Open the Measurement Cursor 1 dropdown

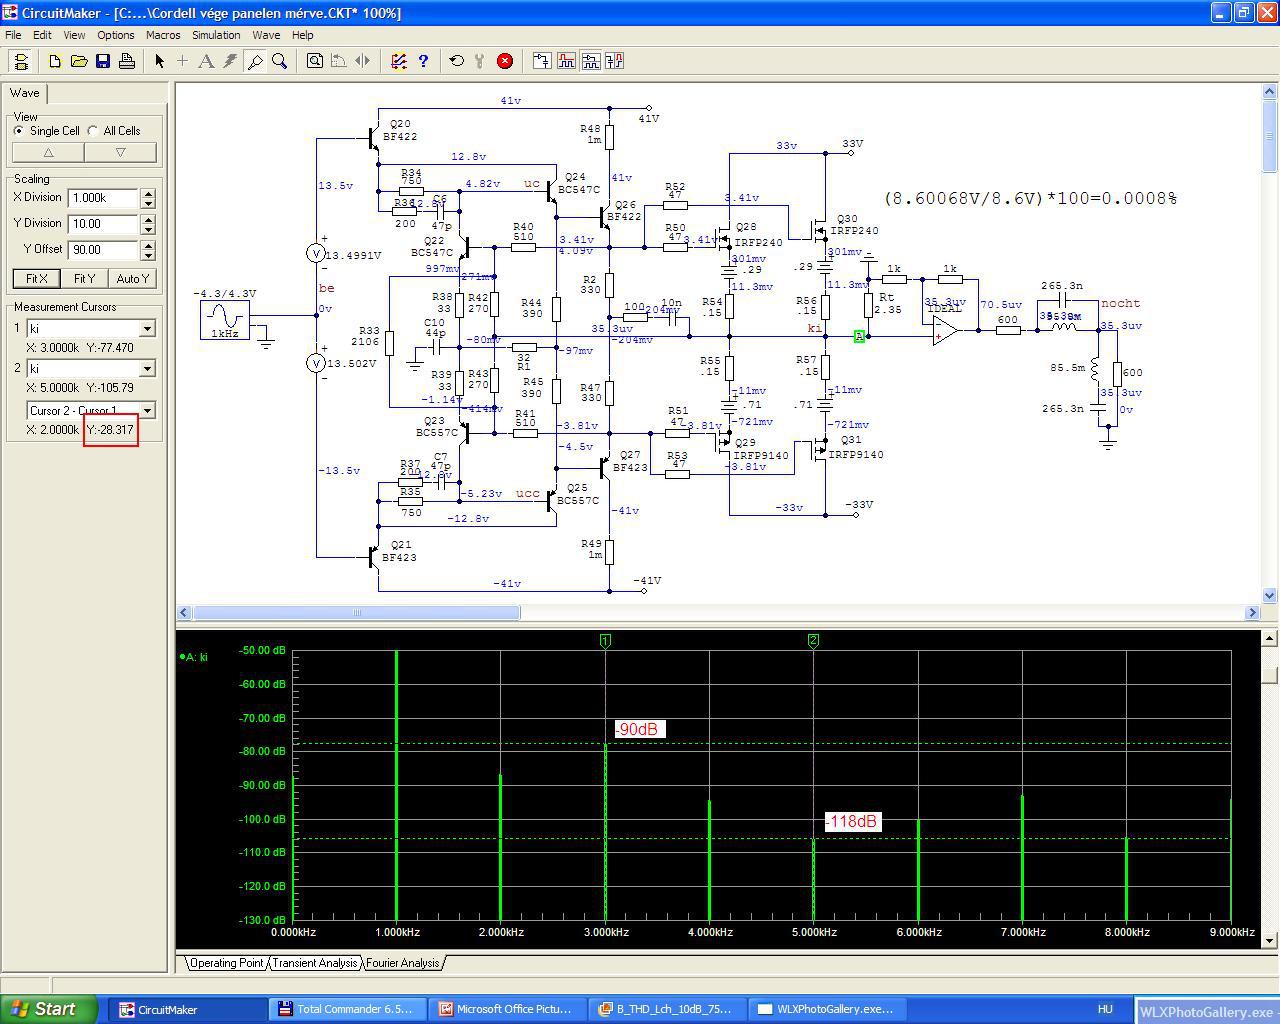click(147, 329)
